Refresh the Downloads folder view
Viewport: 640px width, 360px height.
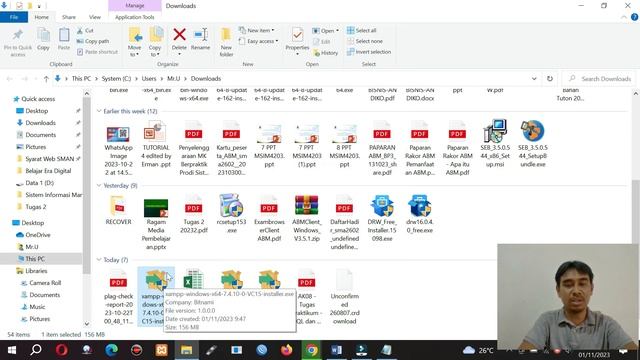pos(549,79)
